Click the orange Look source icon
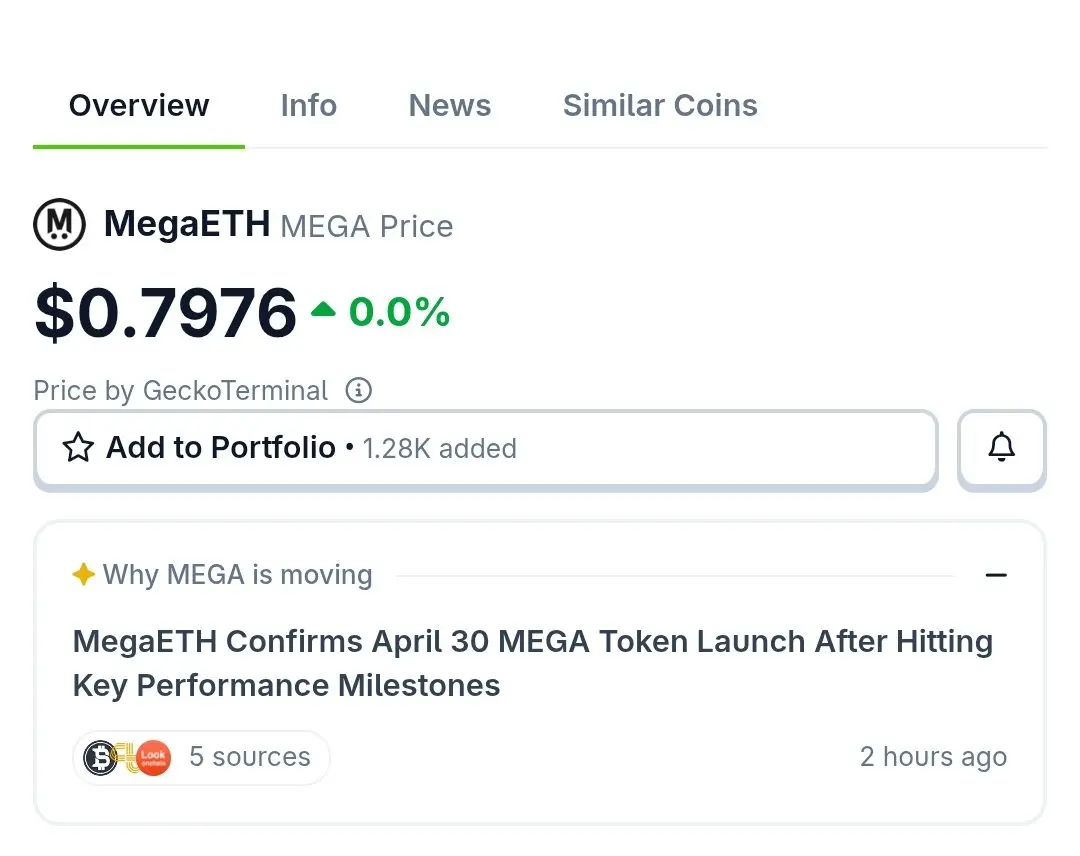This screenshot has width=1080, height=856. coord(153,757)
